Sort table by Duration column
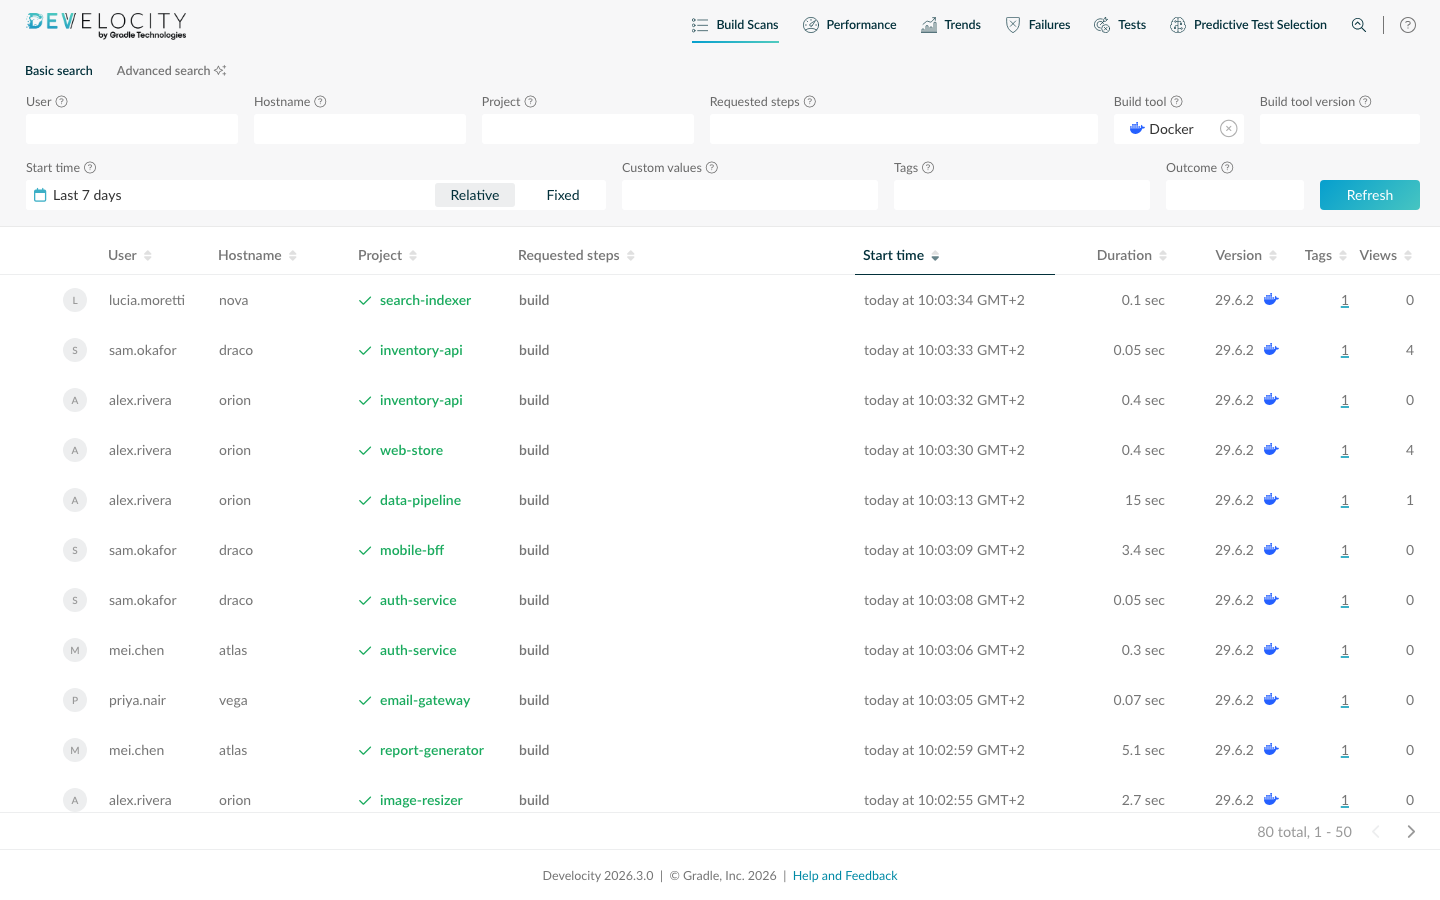 click(x=1132, y=255)
